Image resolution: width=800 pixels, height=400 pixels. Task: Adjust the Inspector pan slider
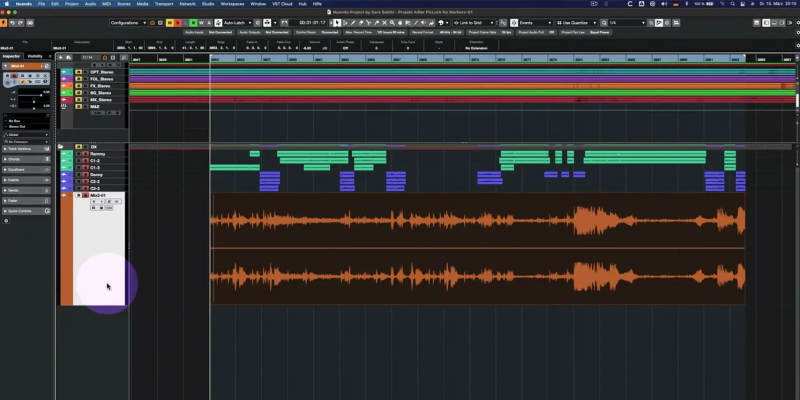34,102
